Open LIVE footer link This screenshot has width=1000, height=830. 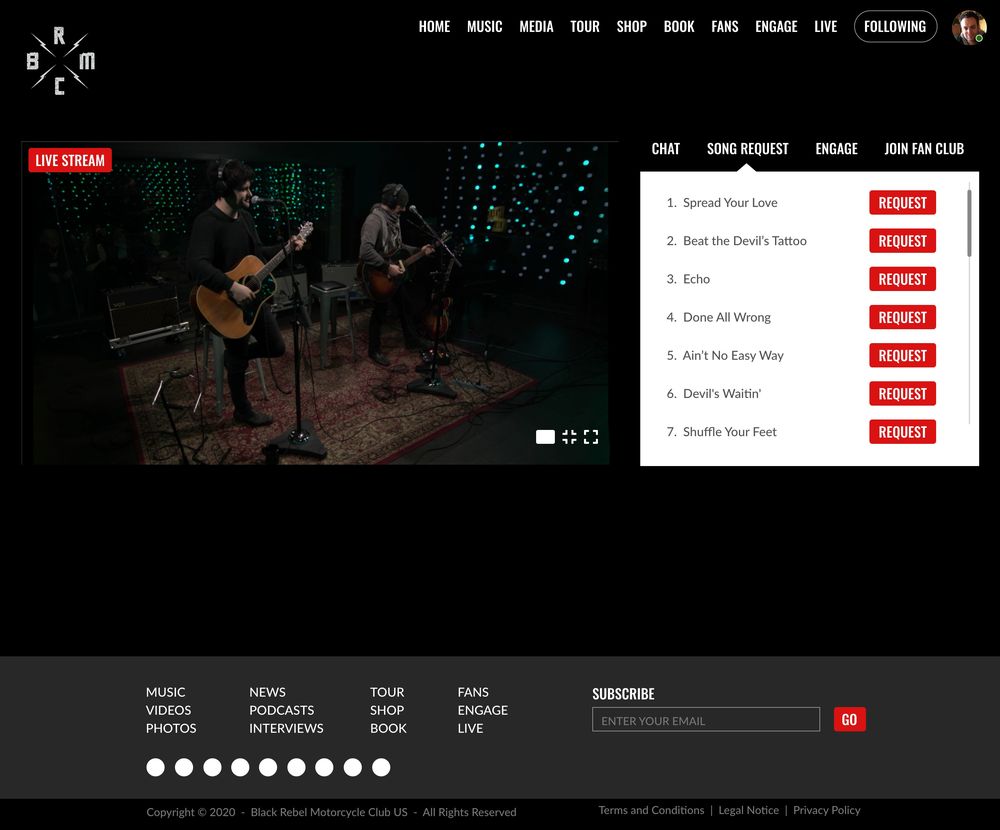coord(470,728)
